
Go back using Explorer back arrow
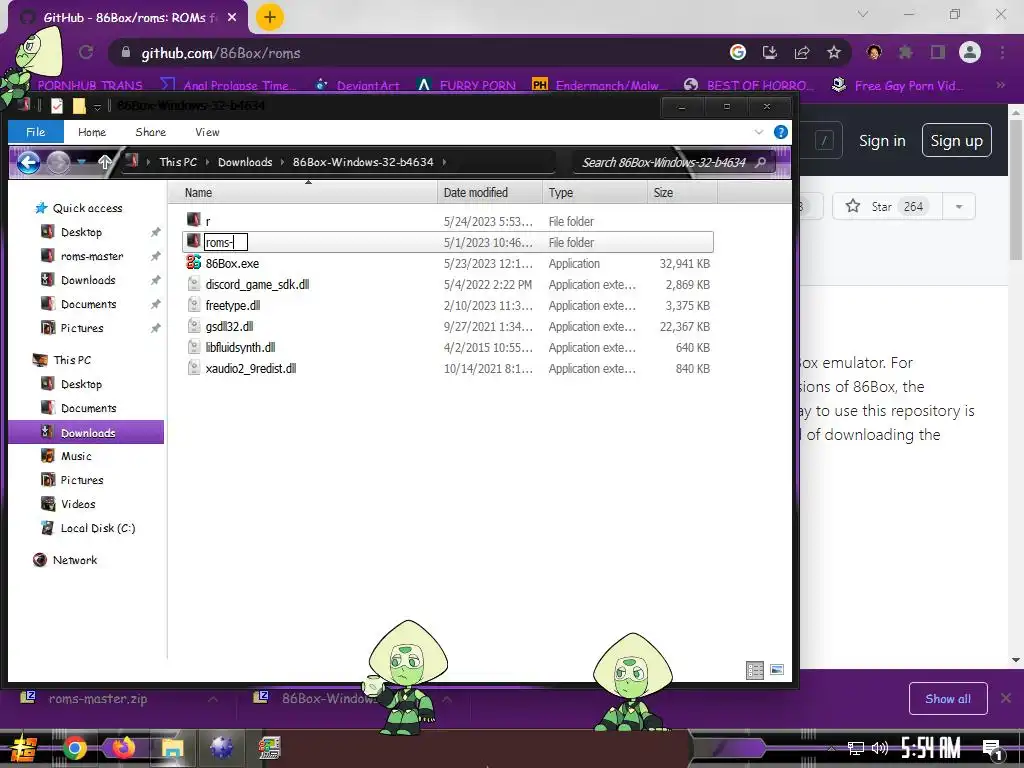28,162
